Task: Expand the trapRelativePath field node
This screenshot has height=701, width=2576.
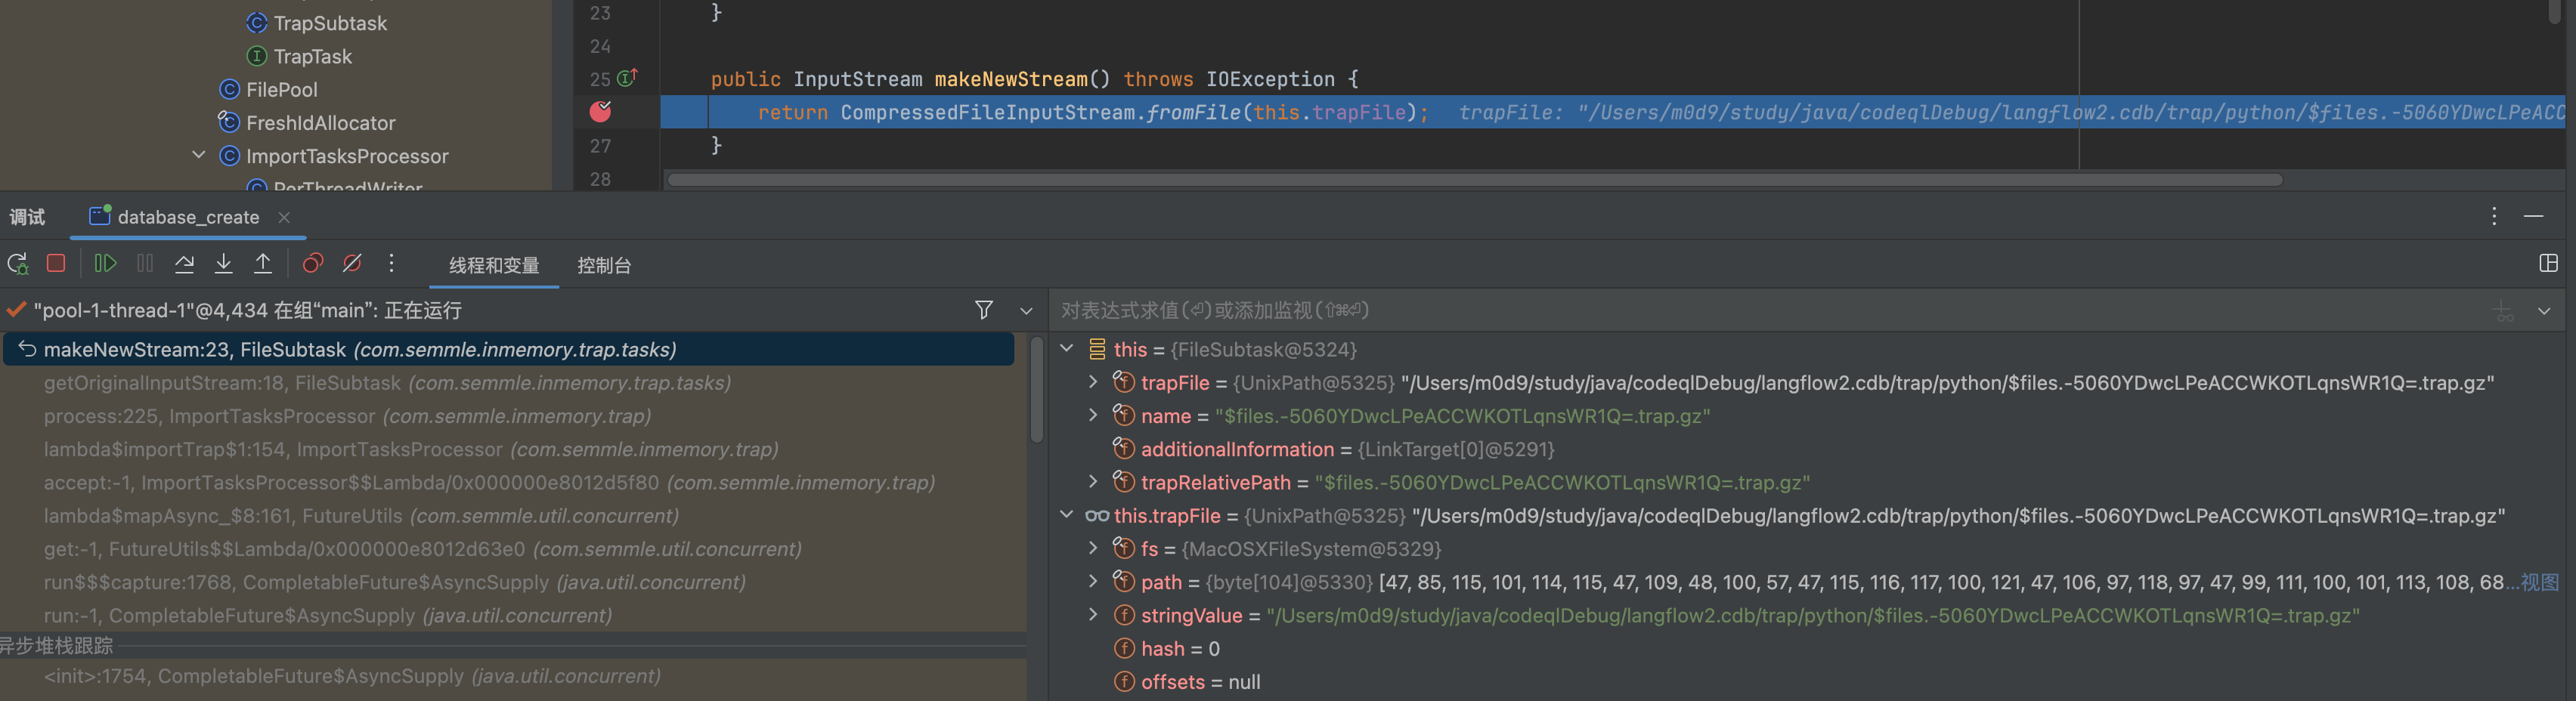Action: click(x=1093, y=481)
